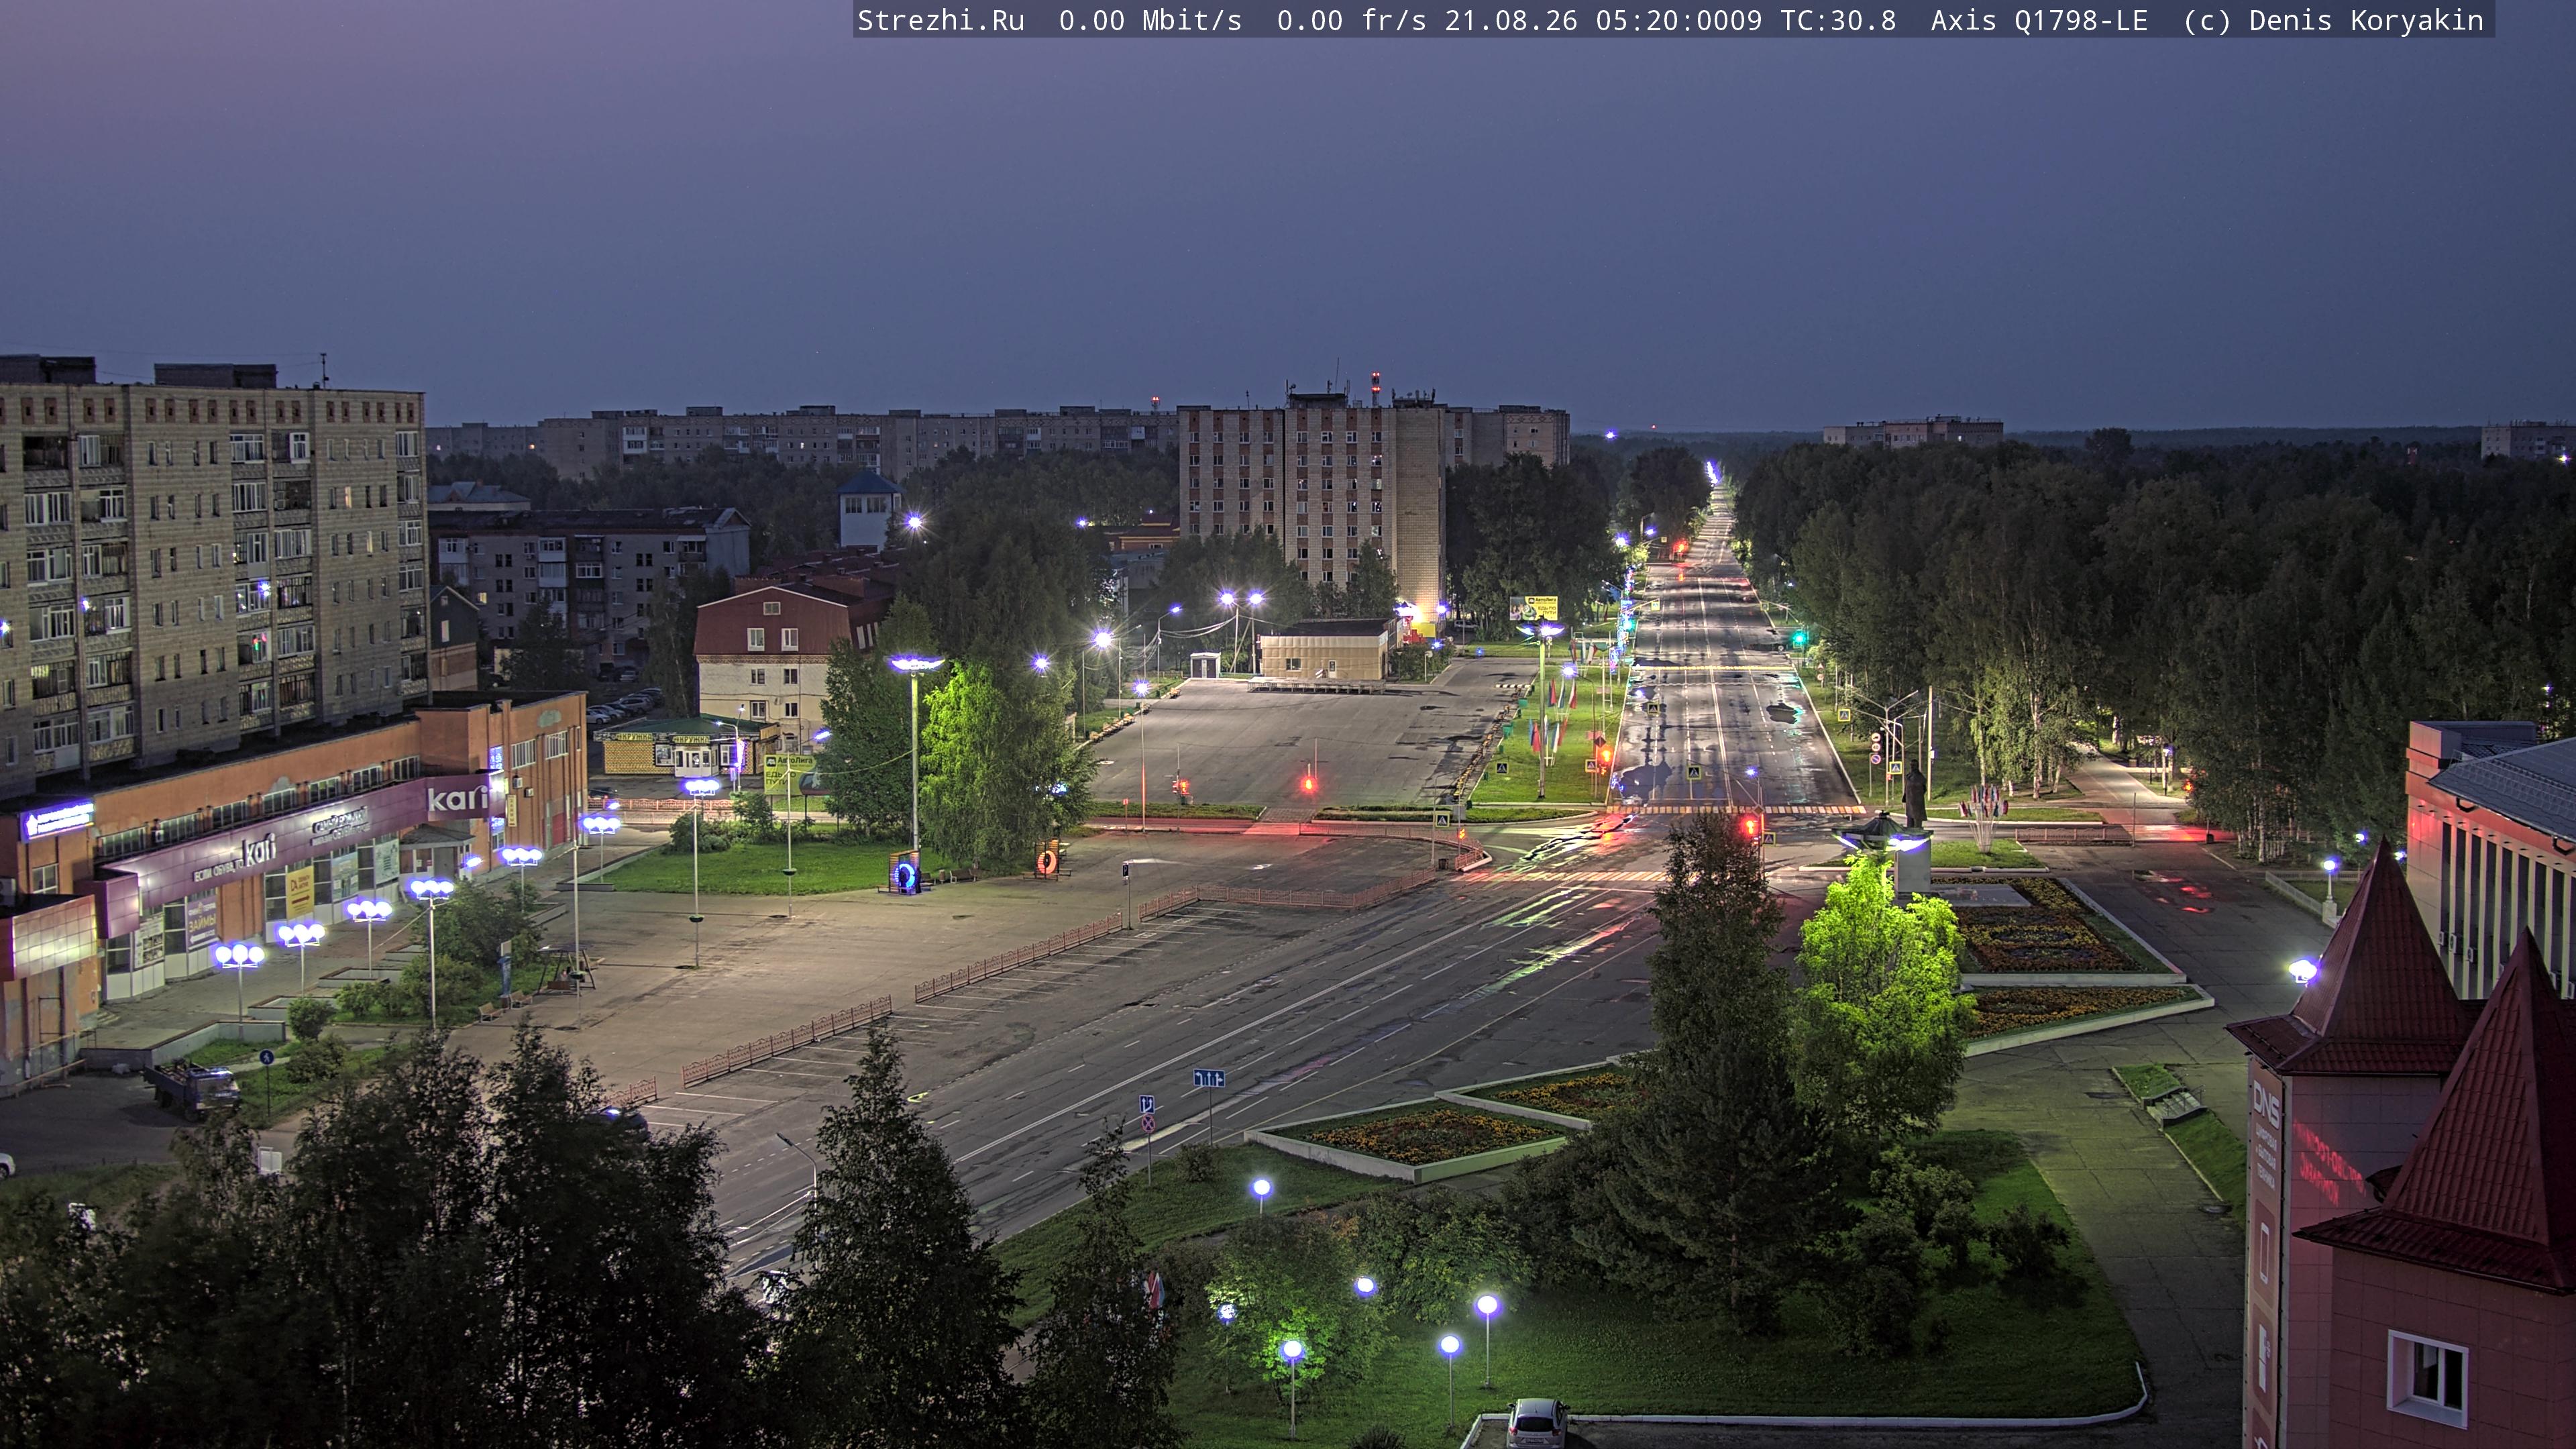The image size is (2576, 1449).
Task: Click the timestamp "05:20:0009"
Action: tap(1679, 21)
